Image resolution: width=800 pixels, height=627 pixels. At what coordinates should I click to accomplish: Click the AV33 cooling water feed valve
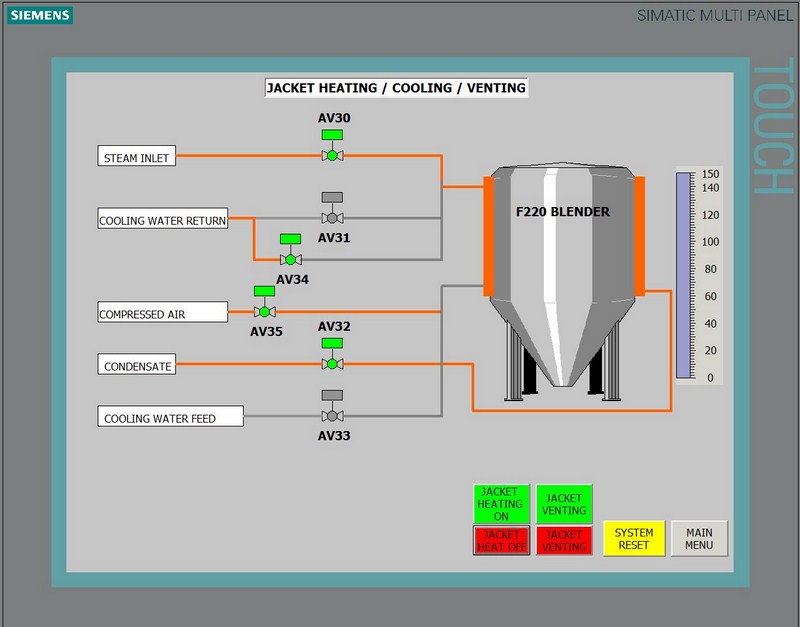[332, 406]
